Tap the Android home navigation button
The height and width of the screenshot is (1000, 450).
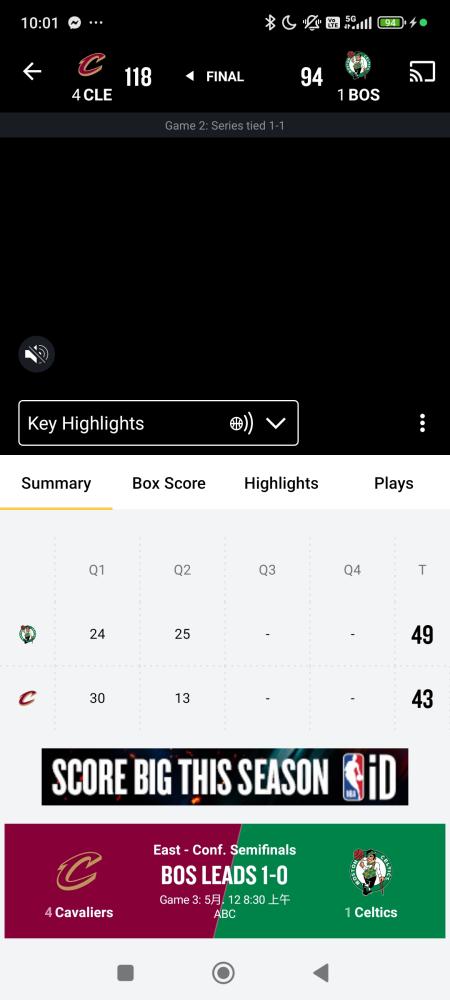(223, 973)
